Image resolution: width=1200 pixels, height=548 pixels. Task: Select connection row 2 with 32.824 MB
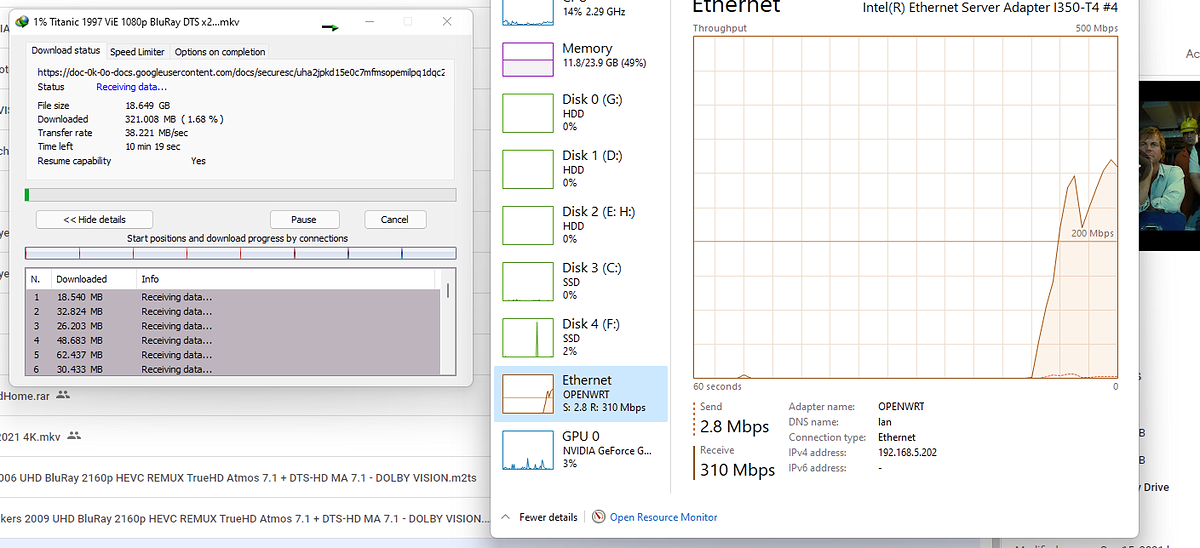click(x=232, y=312)
